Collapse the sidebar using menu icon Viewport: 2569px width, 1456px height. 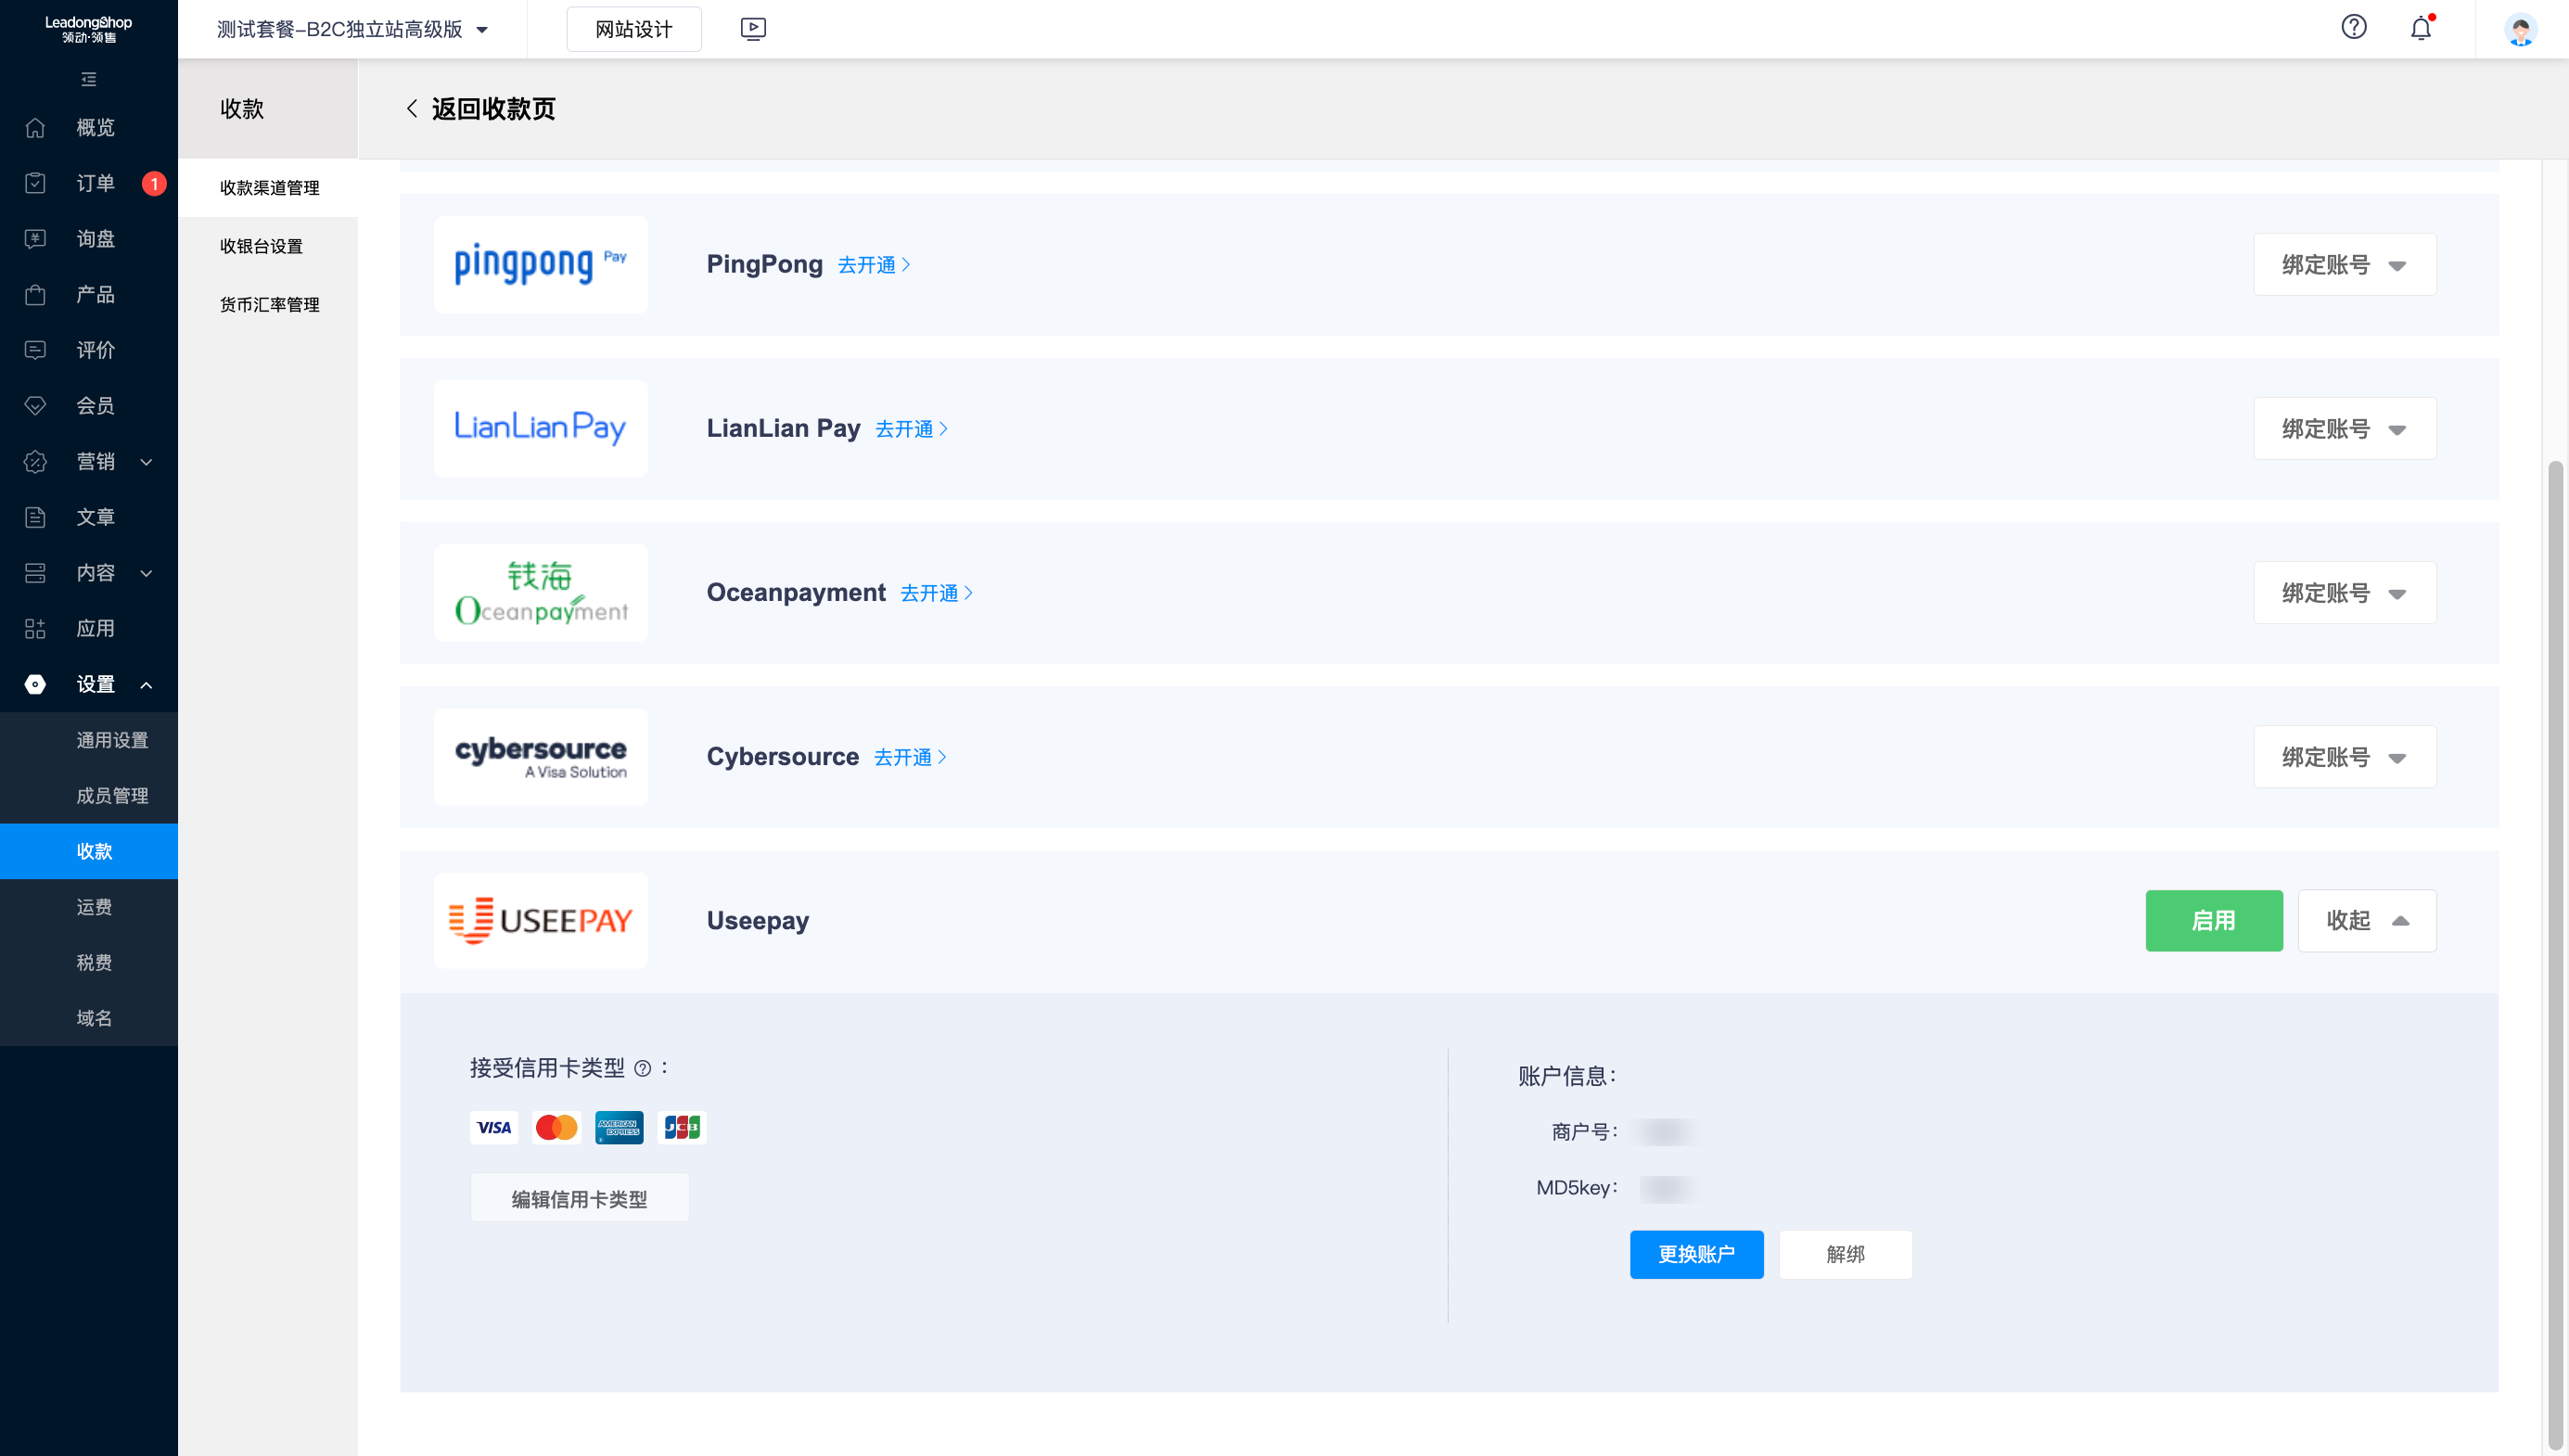pyautogui.click(x=89, y=79)
